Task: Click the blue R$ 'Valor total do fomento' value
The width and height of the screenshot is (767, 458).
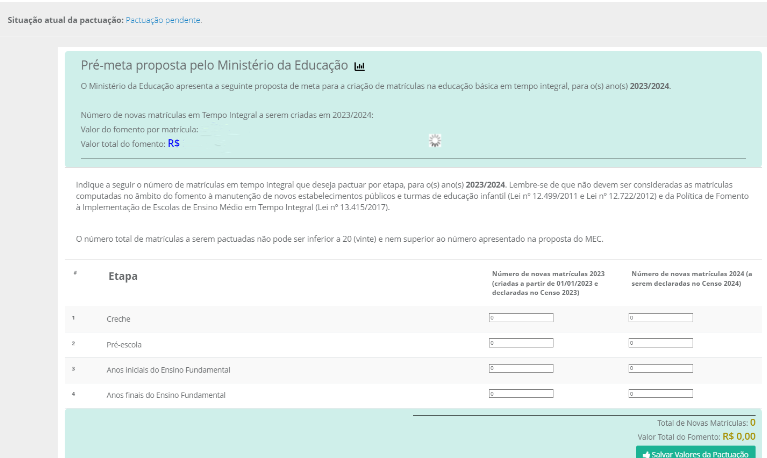Action: point(174,144)
